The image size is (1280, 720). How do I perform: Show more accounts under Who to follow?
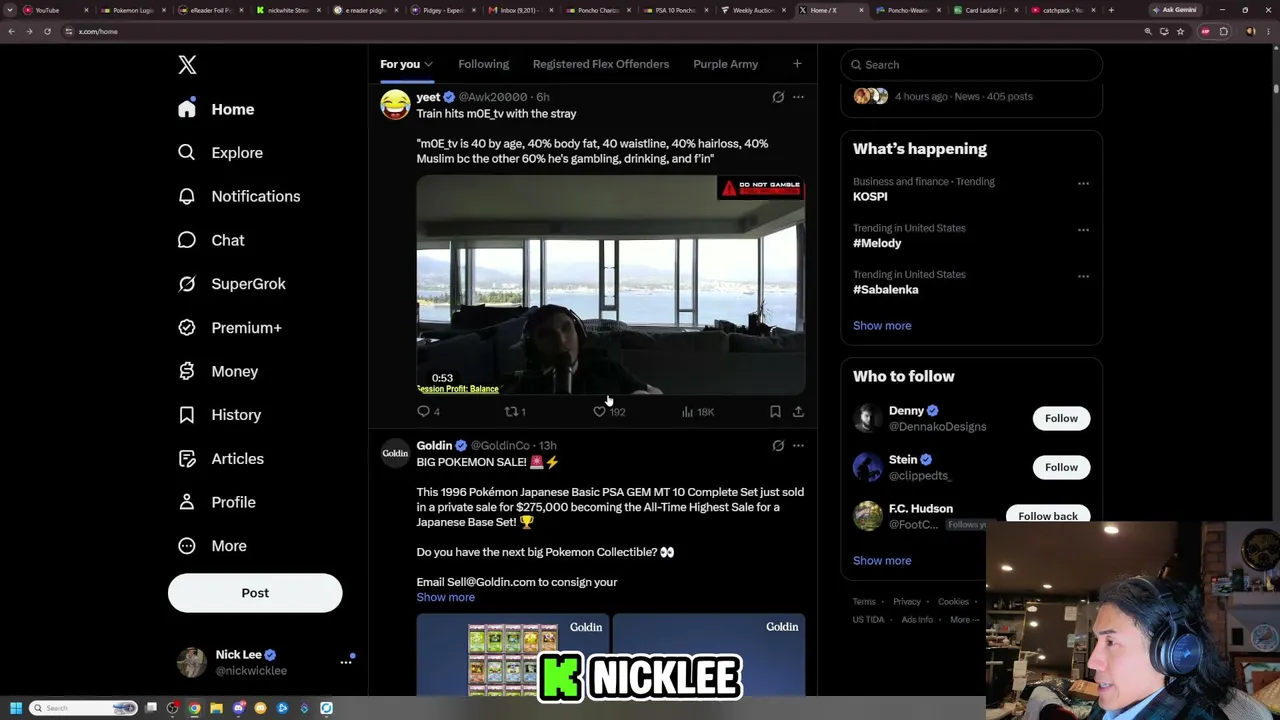882,560
